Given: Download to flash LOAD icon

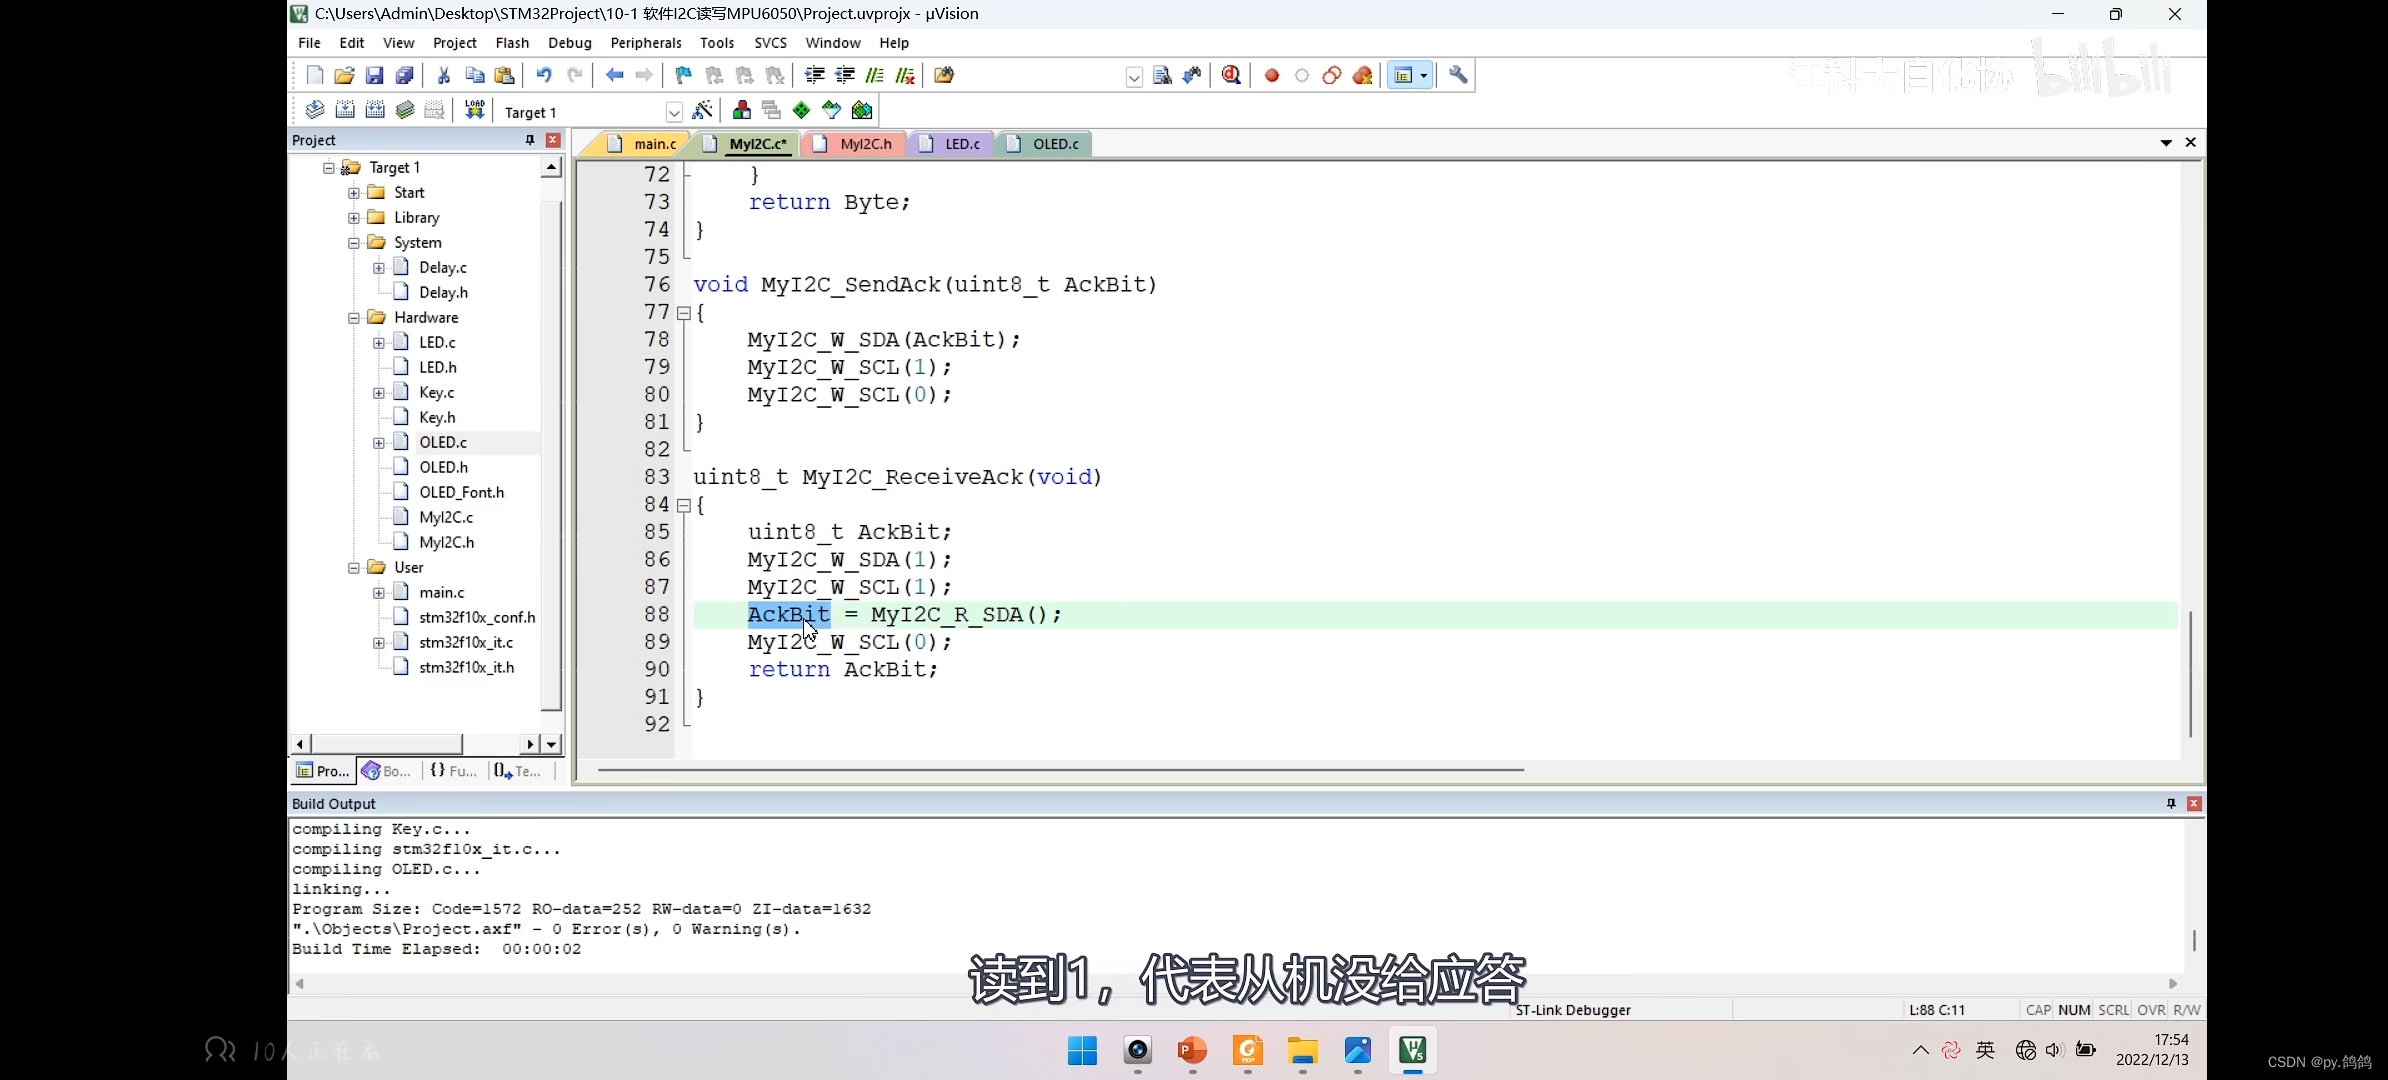Looking at the screenshot, I should click(x=475, y=110).
